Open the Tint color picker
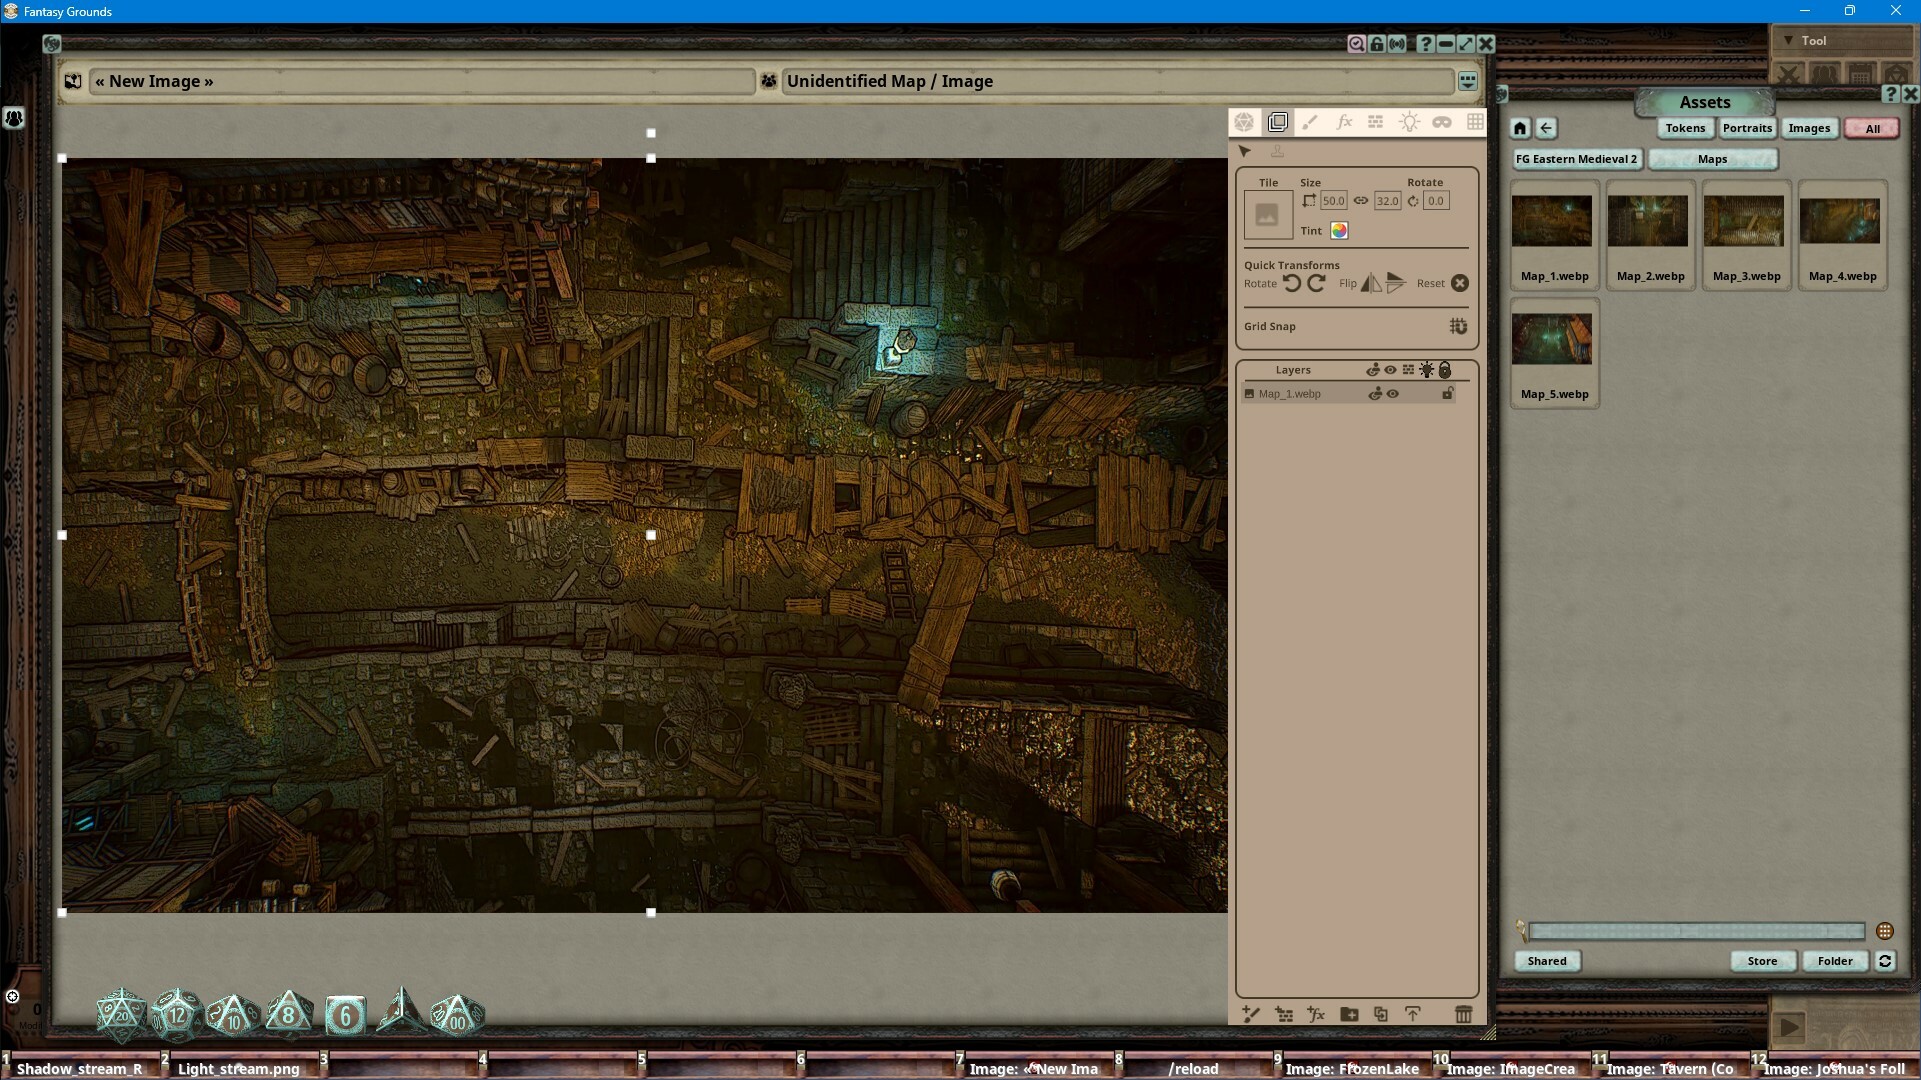This screenshot has width=1921, height=1080. point(1338,231)
